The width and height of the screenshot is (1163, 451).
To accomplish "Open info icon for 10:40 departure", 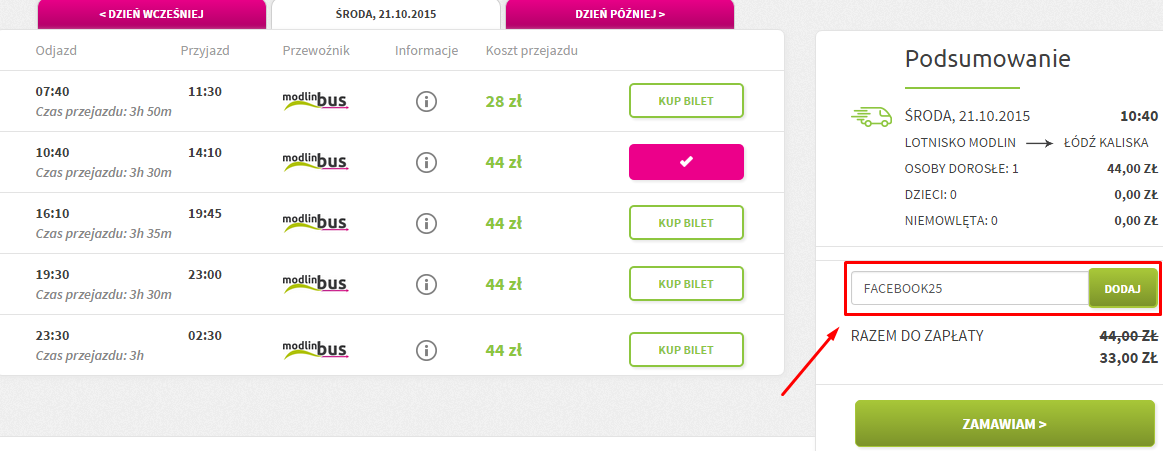I will pos(426,162).
